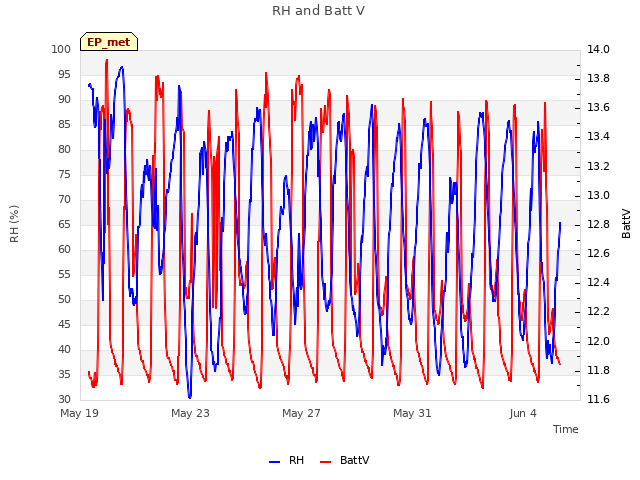640x480 pixels.
Task: Click the final RH data point after Jun 4
Action: point(560,223)
